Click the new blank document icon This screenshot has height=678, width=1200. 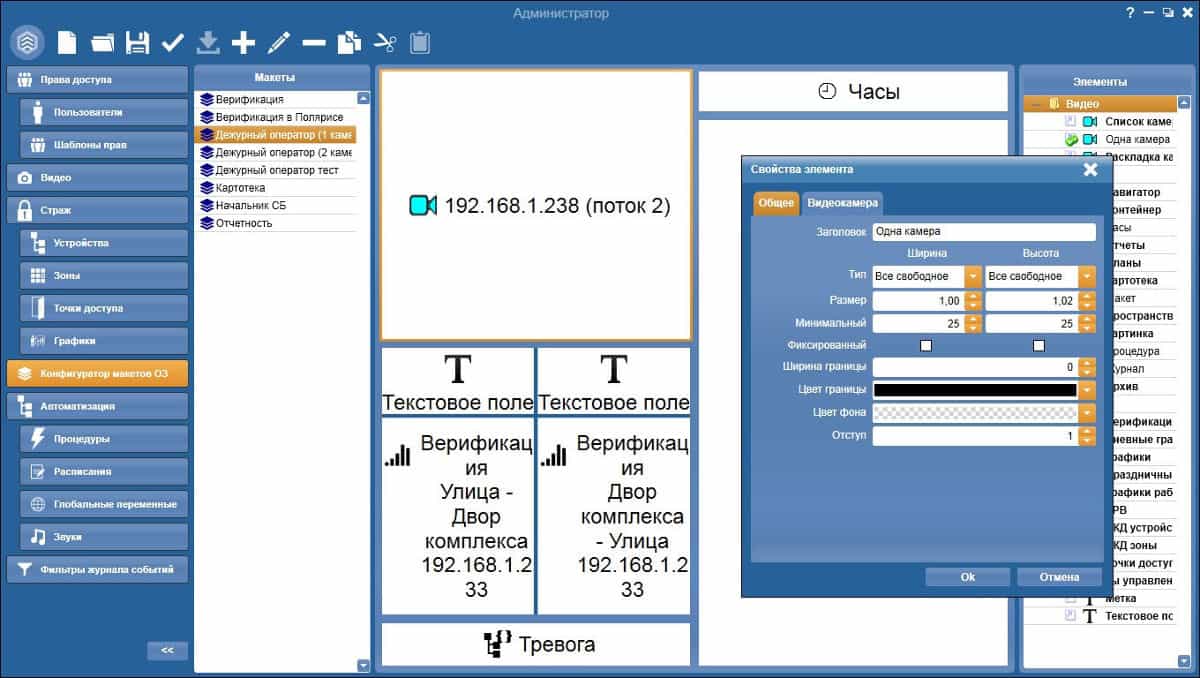pos(67,43)
